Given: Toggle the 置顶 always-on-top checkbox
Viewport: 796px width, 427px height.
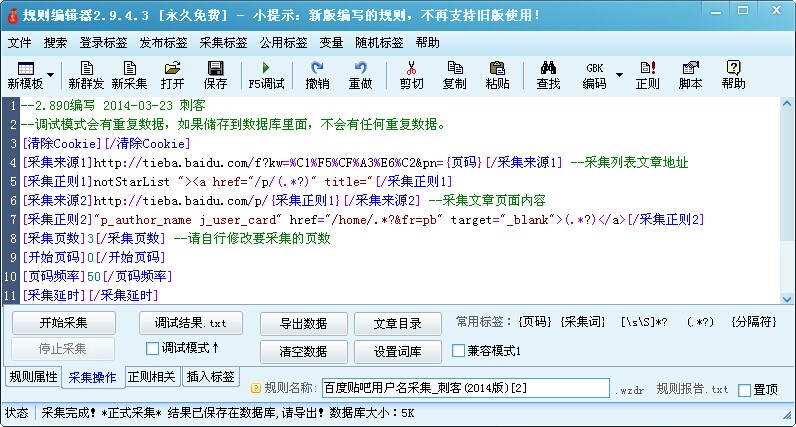Looking at the screenshot, I should coord(744,390).
